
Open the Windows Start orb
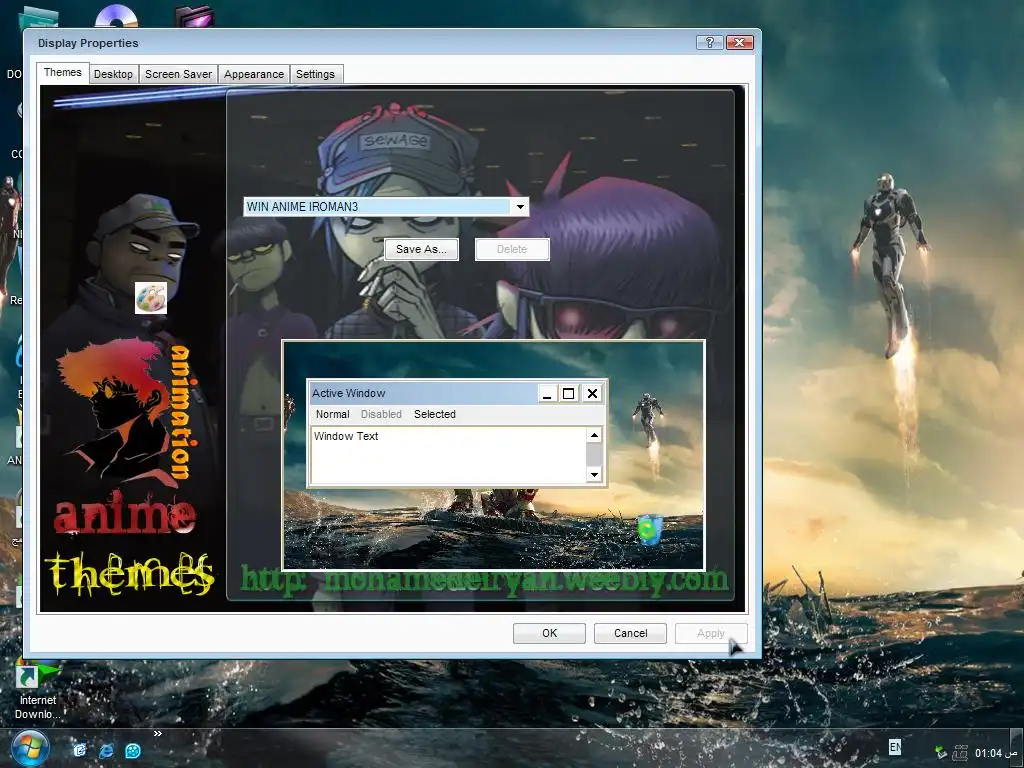(29, 750)
